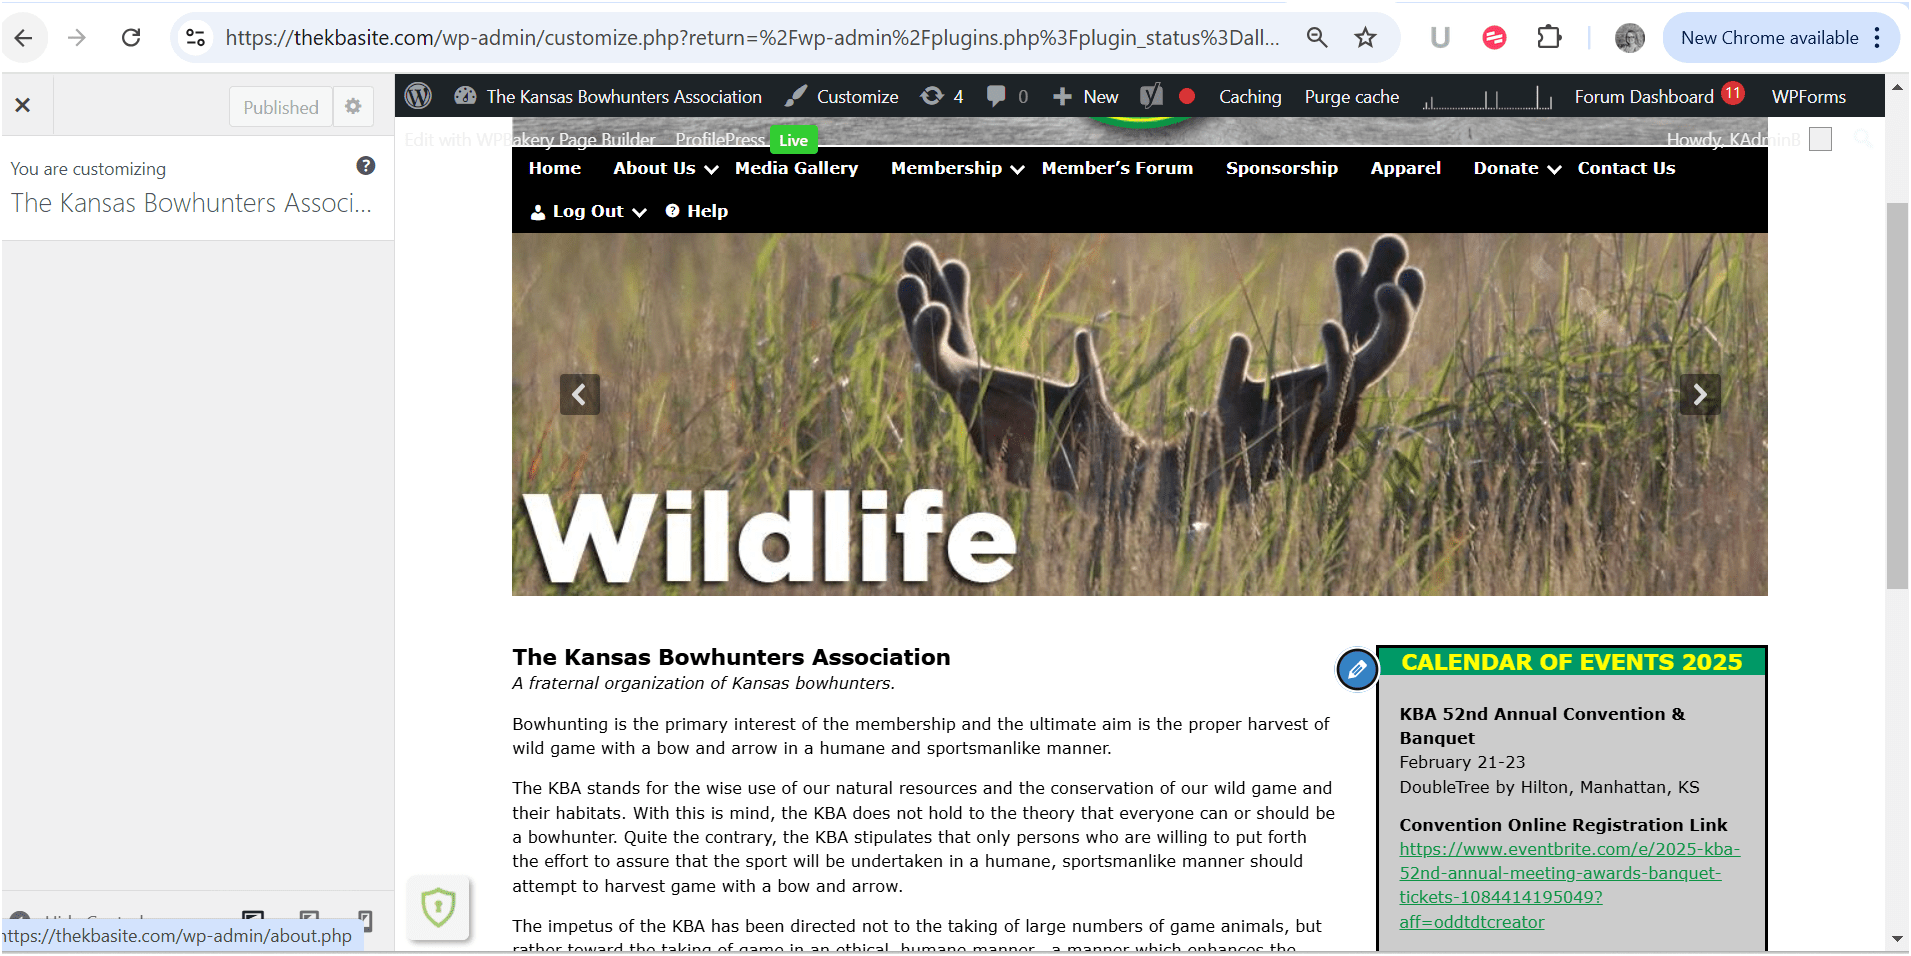Click the site stats sparkline graph
Viewport: 1911px width, 956px height.
pos(1487,97)
